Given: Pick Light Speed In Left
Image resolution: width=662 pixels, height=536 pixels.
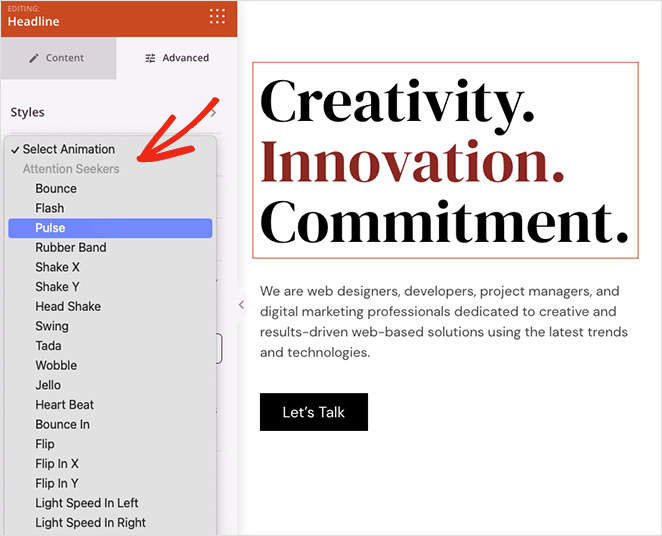Looking at the screenshot, I should click(x=110, y=503).
